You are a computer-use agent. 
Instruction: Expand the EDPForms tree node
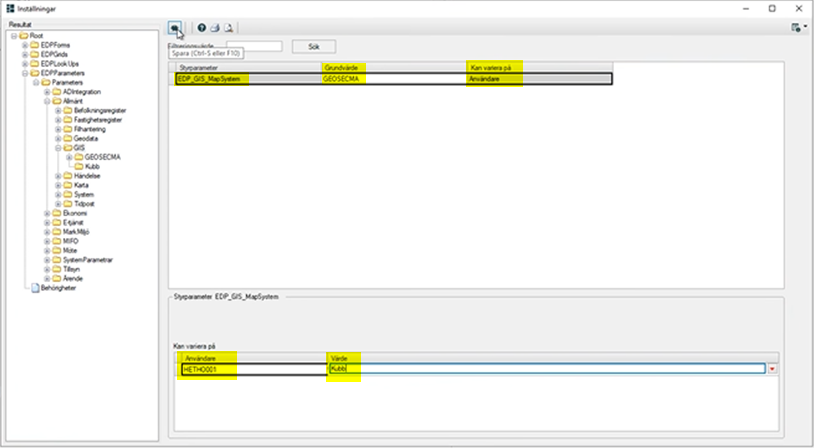pos(23,46)
